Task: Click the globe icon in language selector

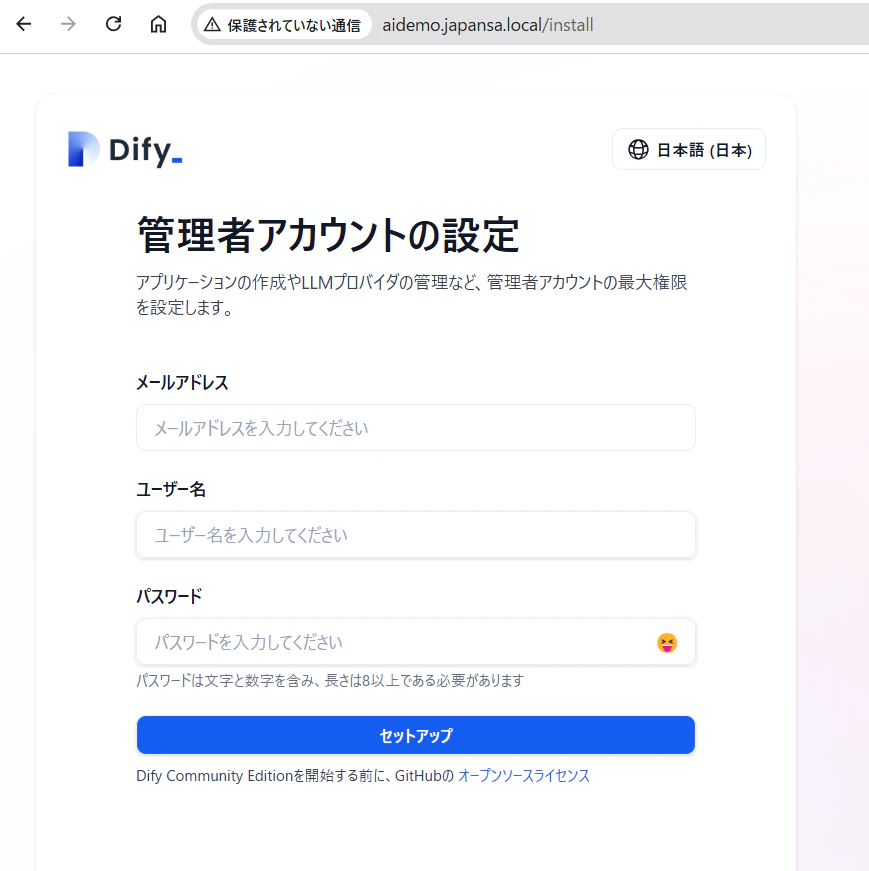Action: (x=638, y=149)
